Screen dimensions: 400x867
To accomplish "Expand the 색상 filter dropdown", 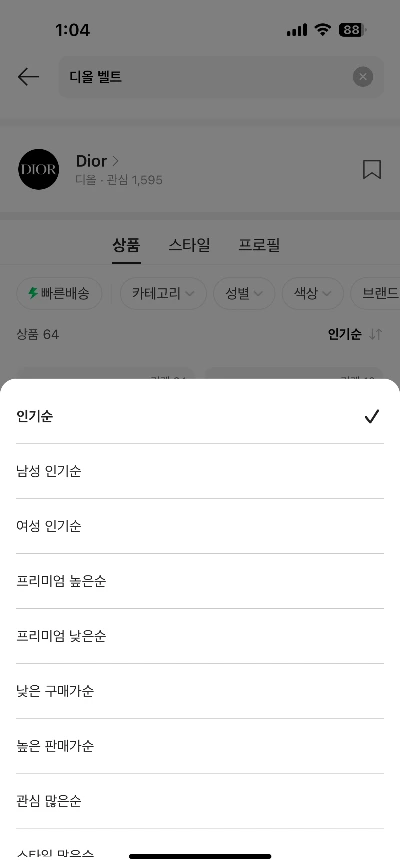I will pos(313,293).
